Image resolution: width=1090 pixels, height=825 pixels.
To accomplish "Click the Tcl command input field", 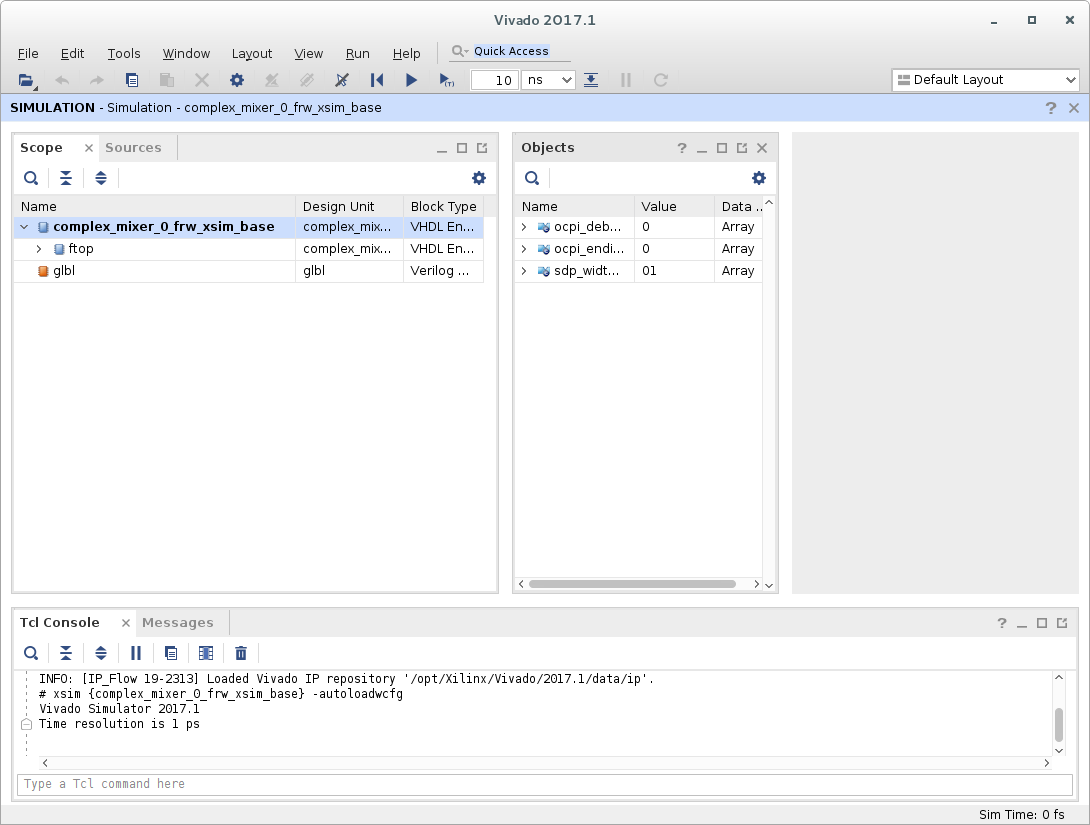I will 545,784.
